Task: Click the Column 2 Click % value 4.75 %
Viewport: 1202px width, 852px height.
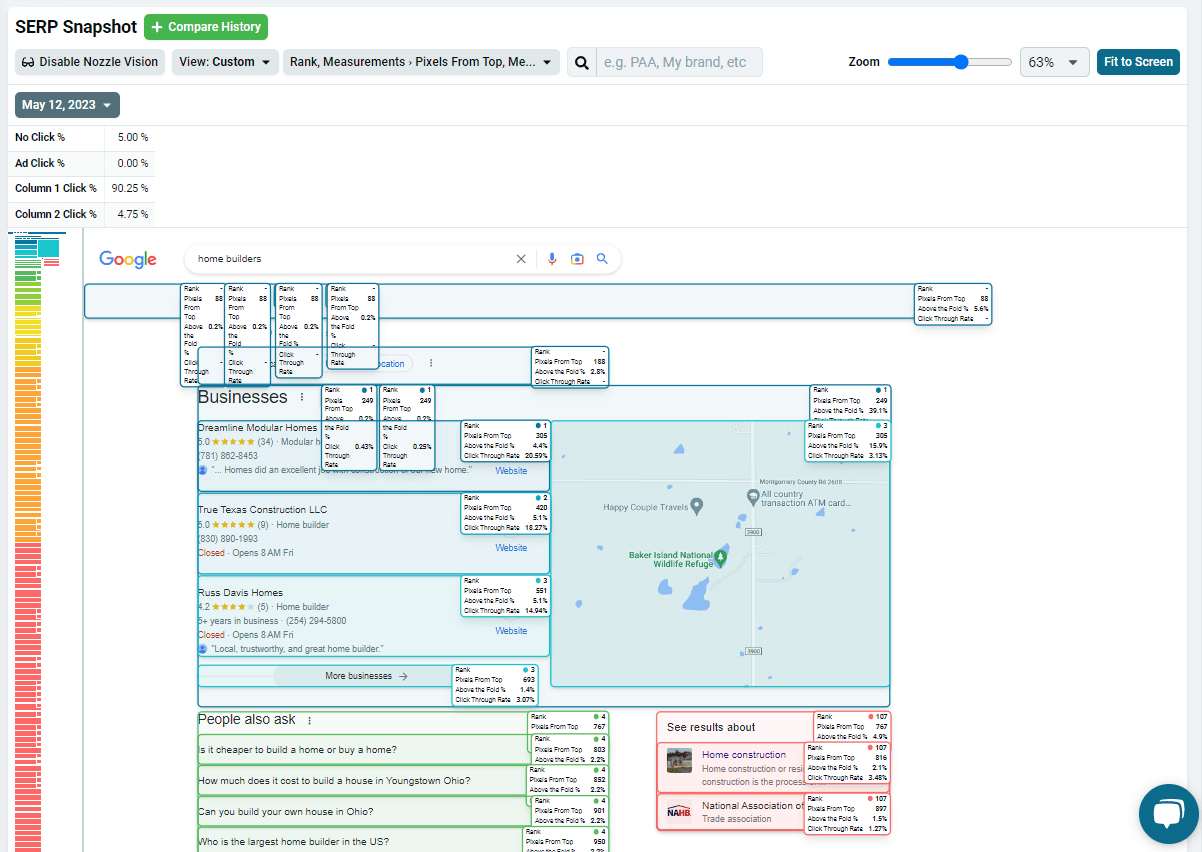Action: tap(133, 214)
